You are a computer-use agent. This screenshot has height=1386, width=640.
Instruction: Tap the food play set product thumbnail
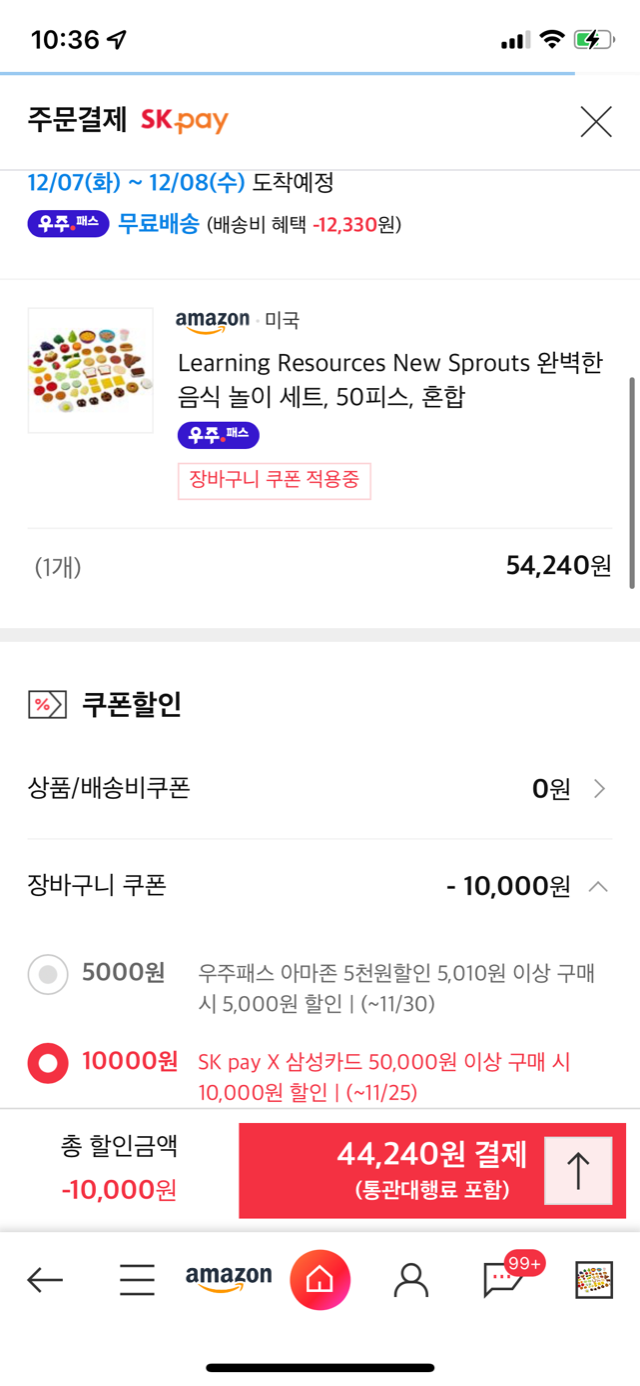91,371
